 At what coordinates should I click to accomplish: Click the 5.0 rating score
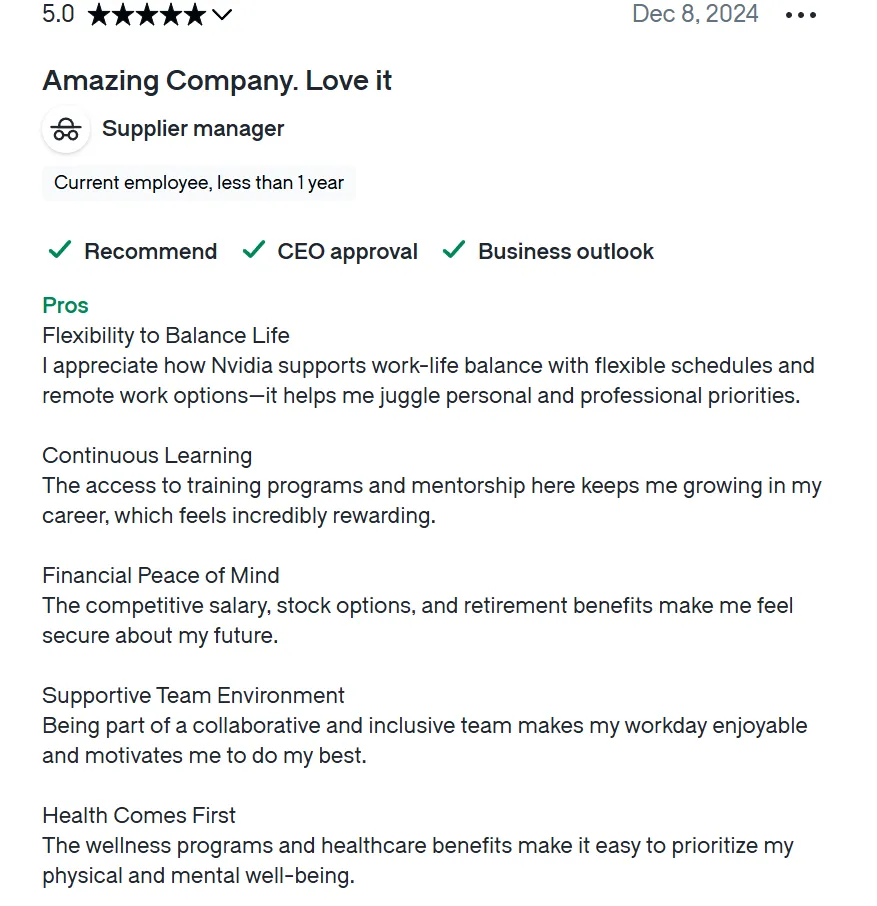[58, 14]
